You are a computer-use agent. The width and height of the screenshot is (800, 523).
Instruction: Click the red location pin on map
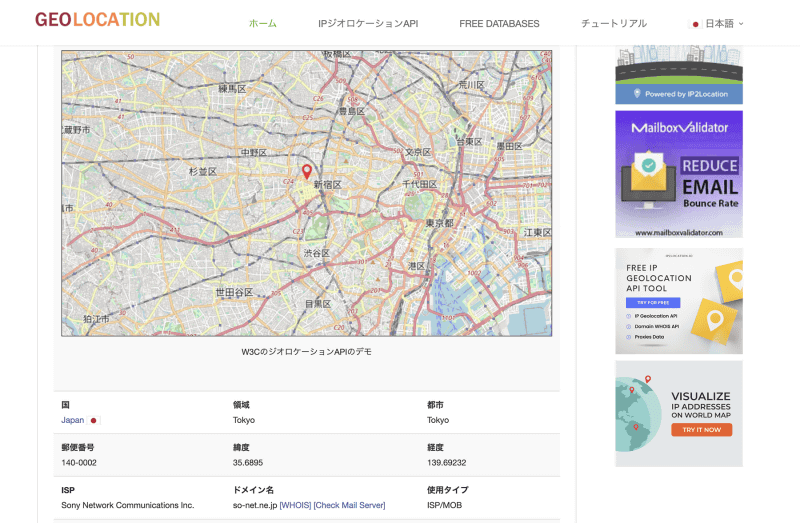307,171
